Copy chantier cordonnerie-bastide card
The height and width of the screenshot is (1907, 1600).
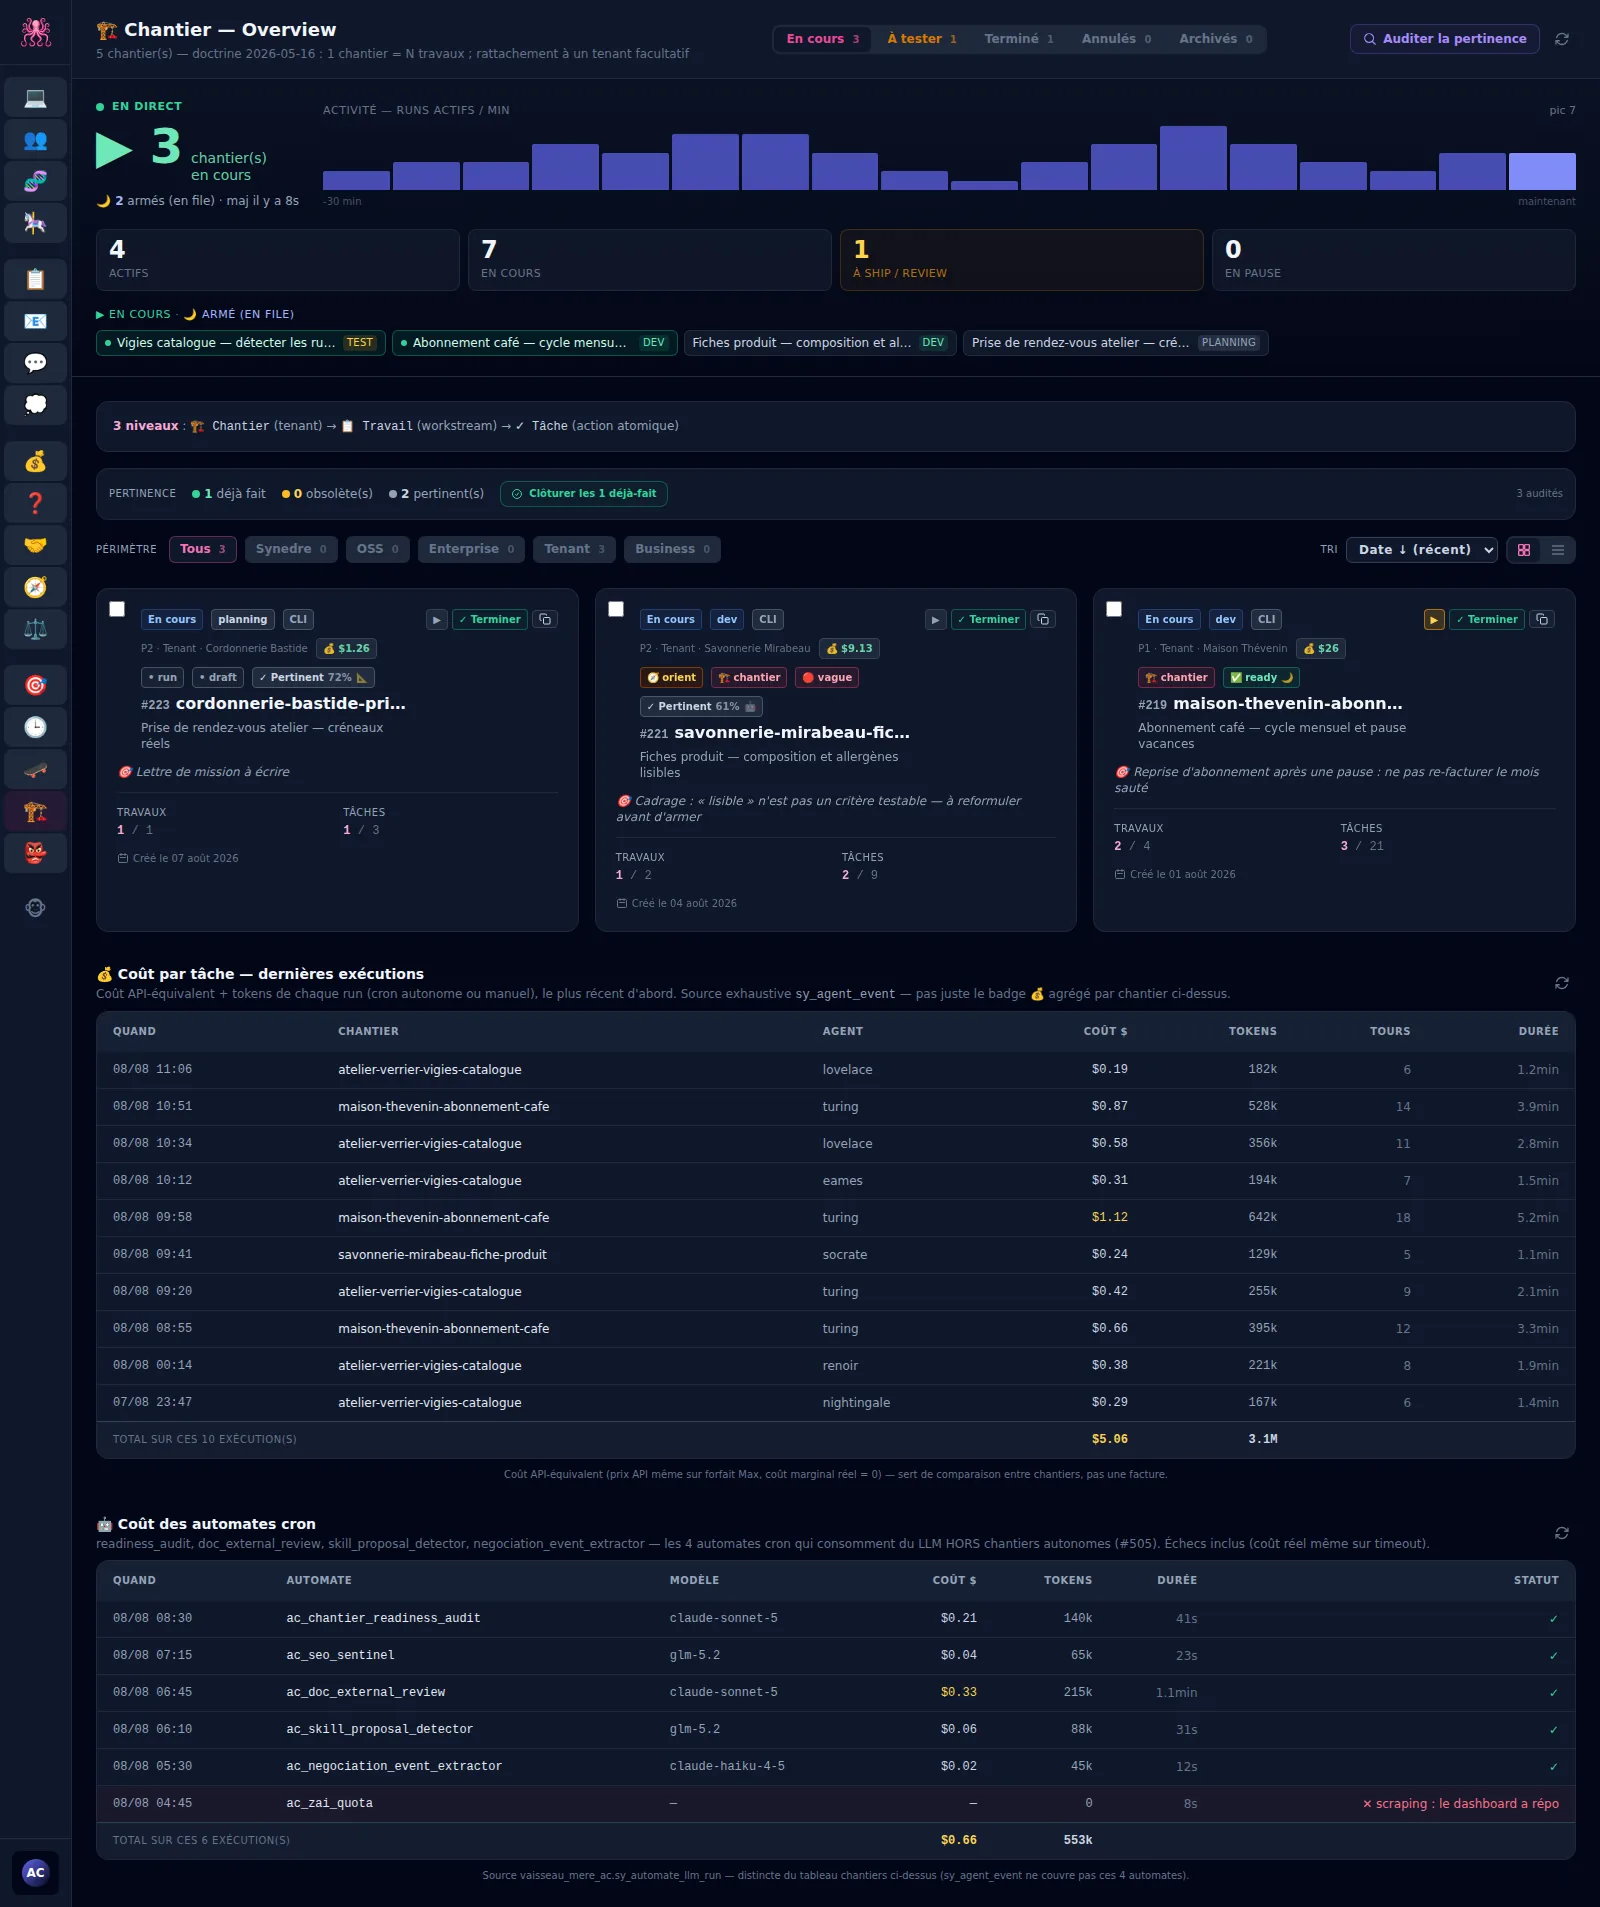coord(545,620)
